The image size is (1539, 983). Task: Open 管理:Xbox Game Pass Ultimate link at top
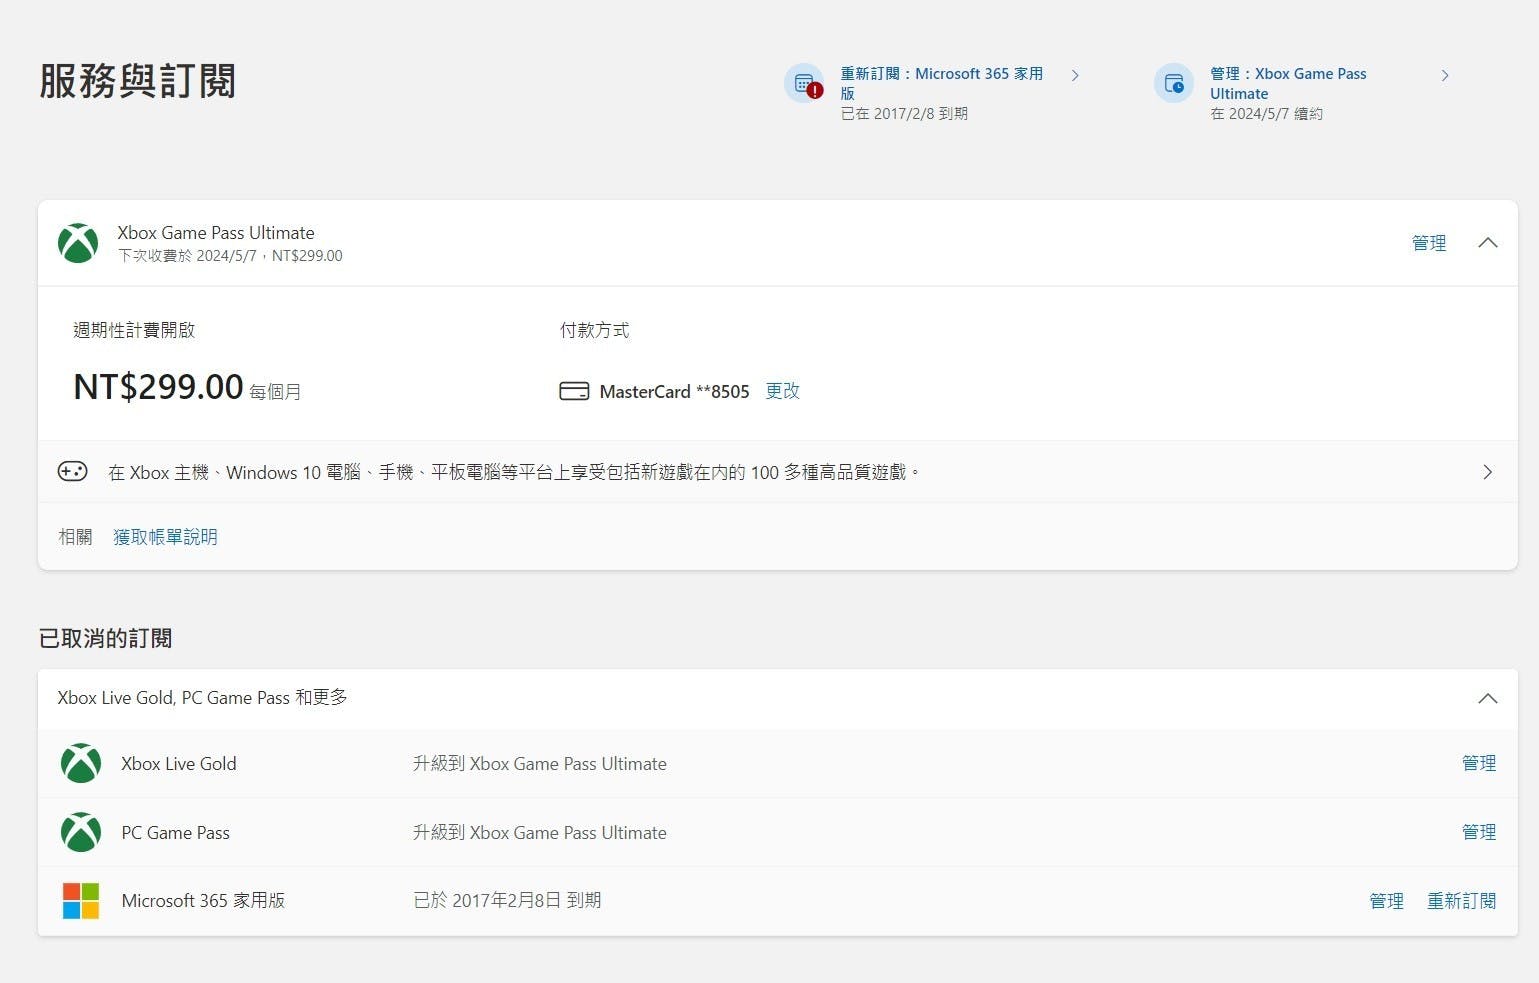tap(1288, 83)
